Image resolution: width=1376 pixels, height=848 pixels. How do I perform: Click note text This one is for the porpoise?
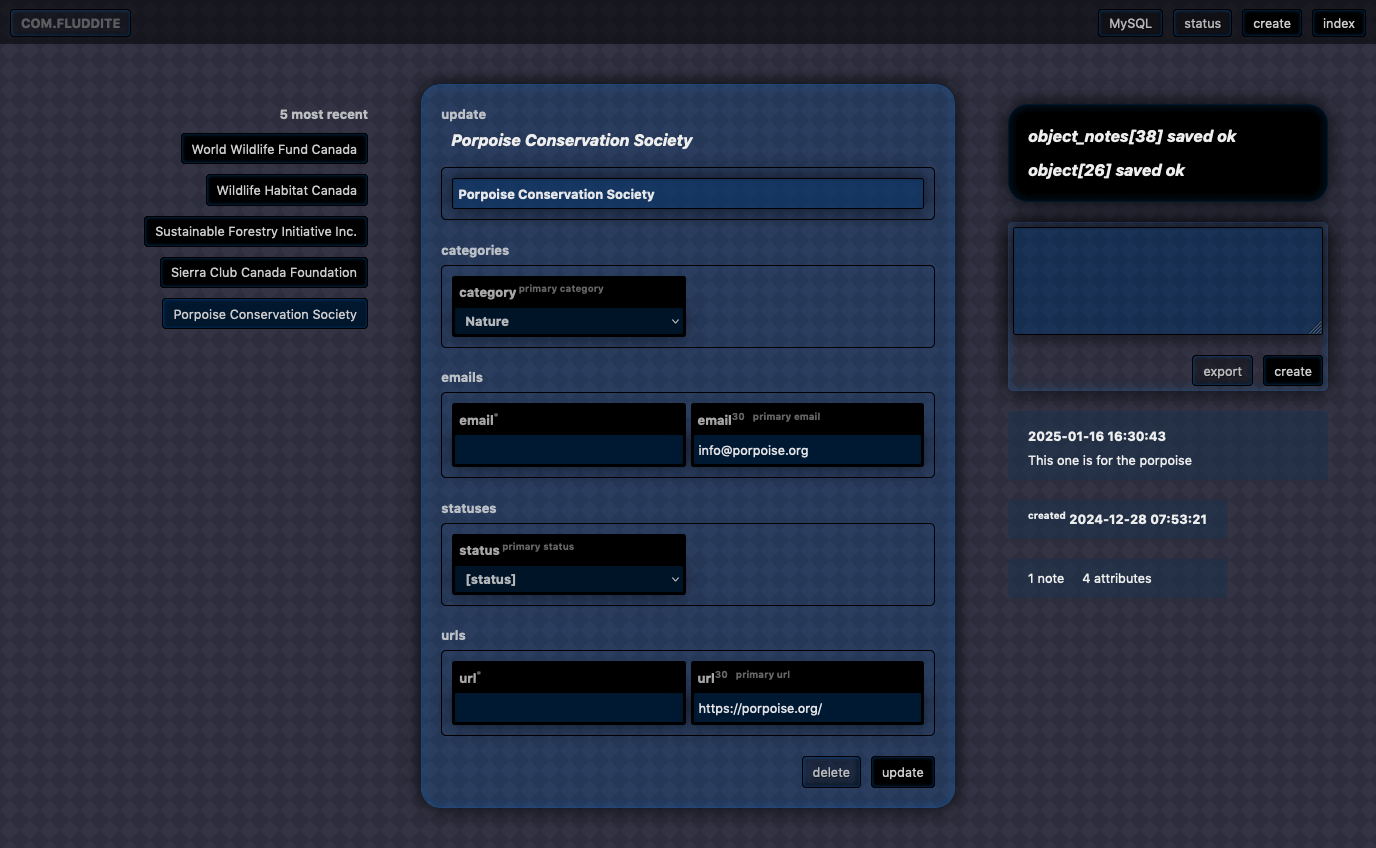[x=1110, y=460]
